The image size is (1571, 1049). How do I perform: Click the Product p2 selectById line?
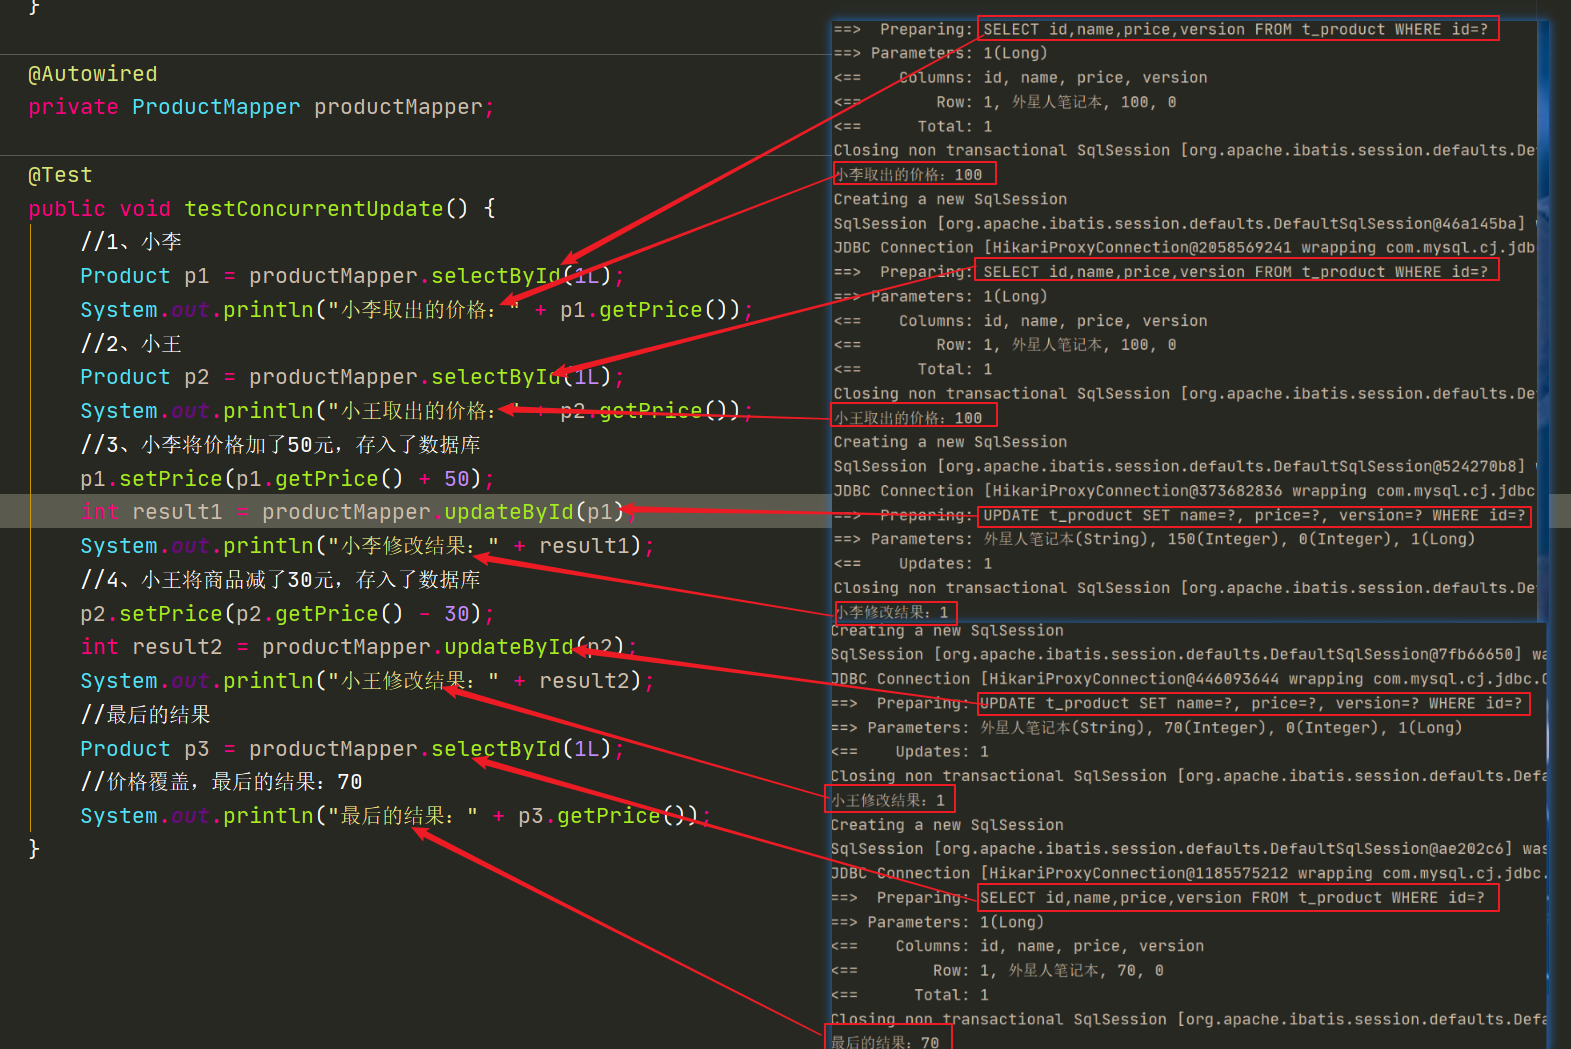352,377
